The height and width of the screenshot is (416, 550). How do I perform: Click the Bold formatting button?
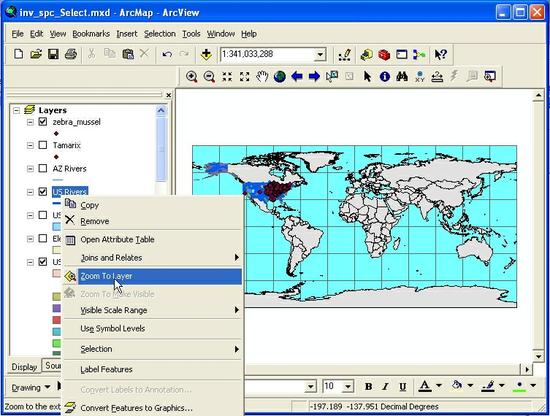click(368, 387)
